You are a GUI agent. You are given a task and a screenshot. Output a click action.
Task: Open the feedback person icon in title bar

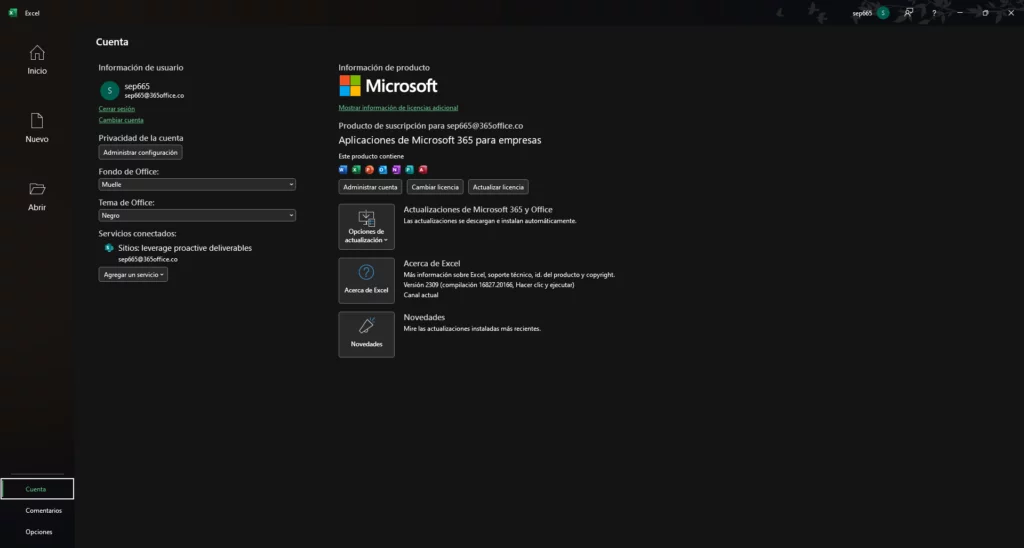(908, 13)
